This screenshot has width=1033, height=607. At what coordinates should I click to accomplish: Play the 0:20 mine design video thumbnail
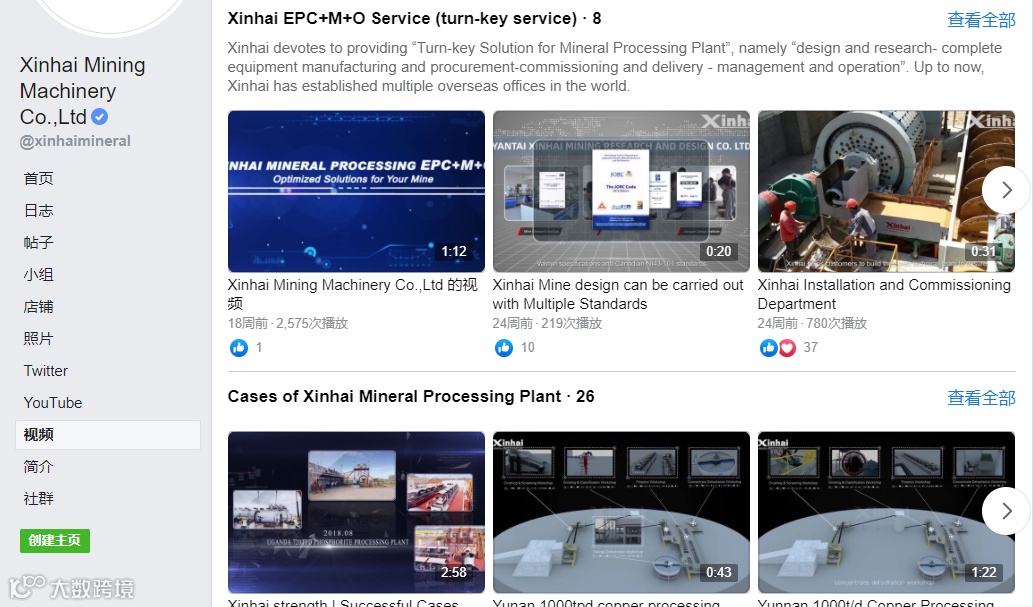coord(621,191)
